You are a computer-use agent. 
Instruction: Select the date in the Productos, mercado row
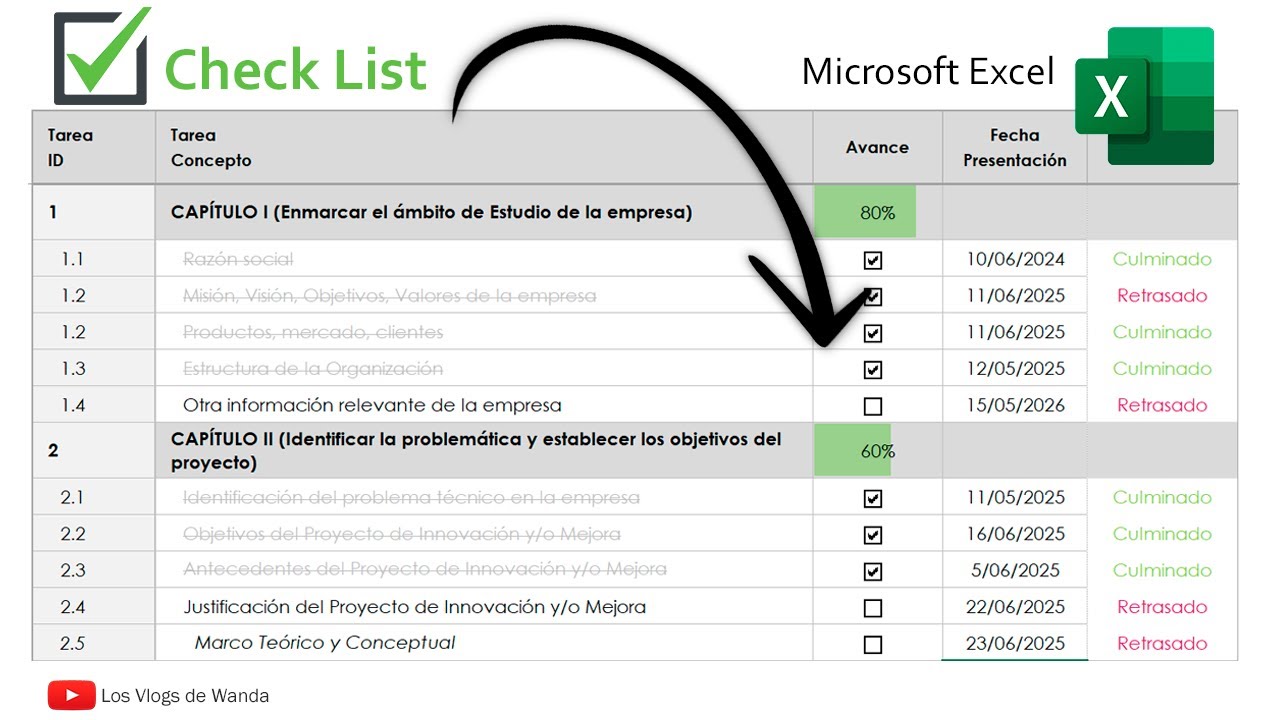(1015, 332)
